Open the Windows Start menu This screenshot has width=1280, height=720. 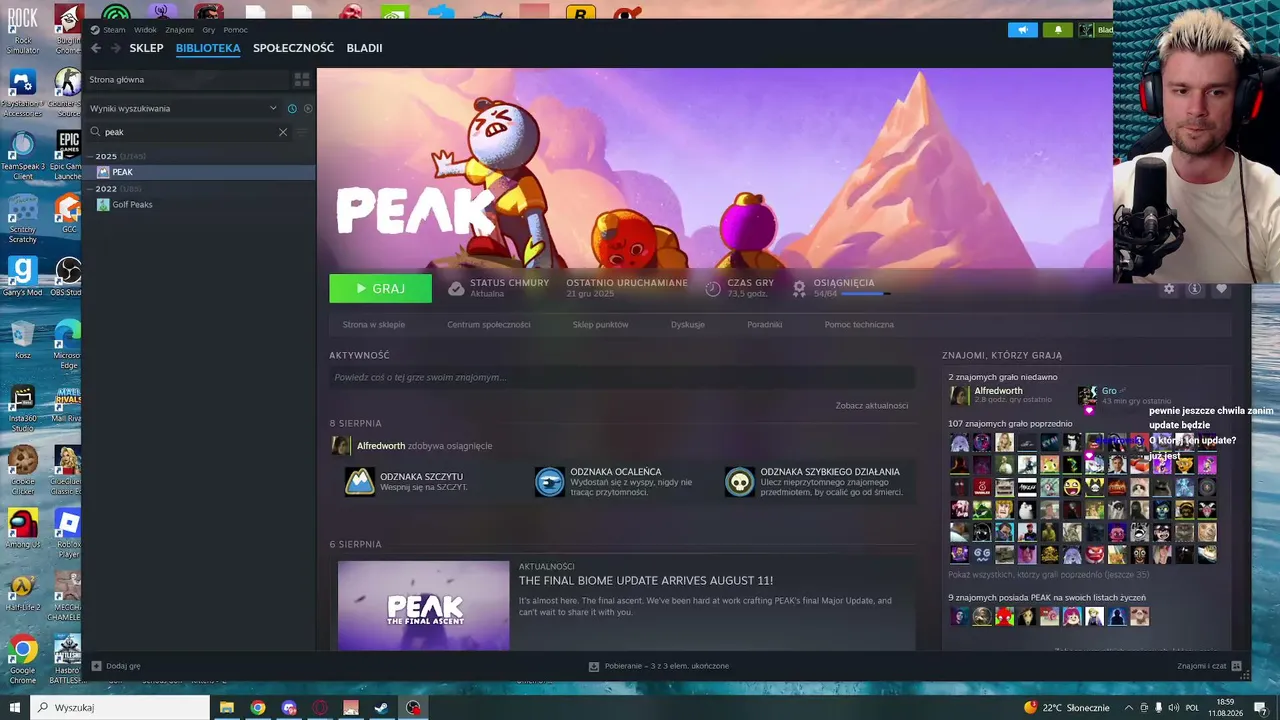(15, 707)
